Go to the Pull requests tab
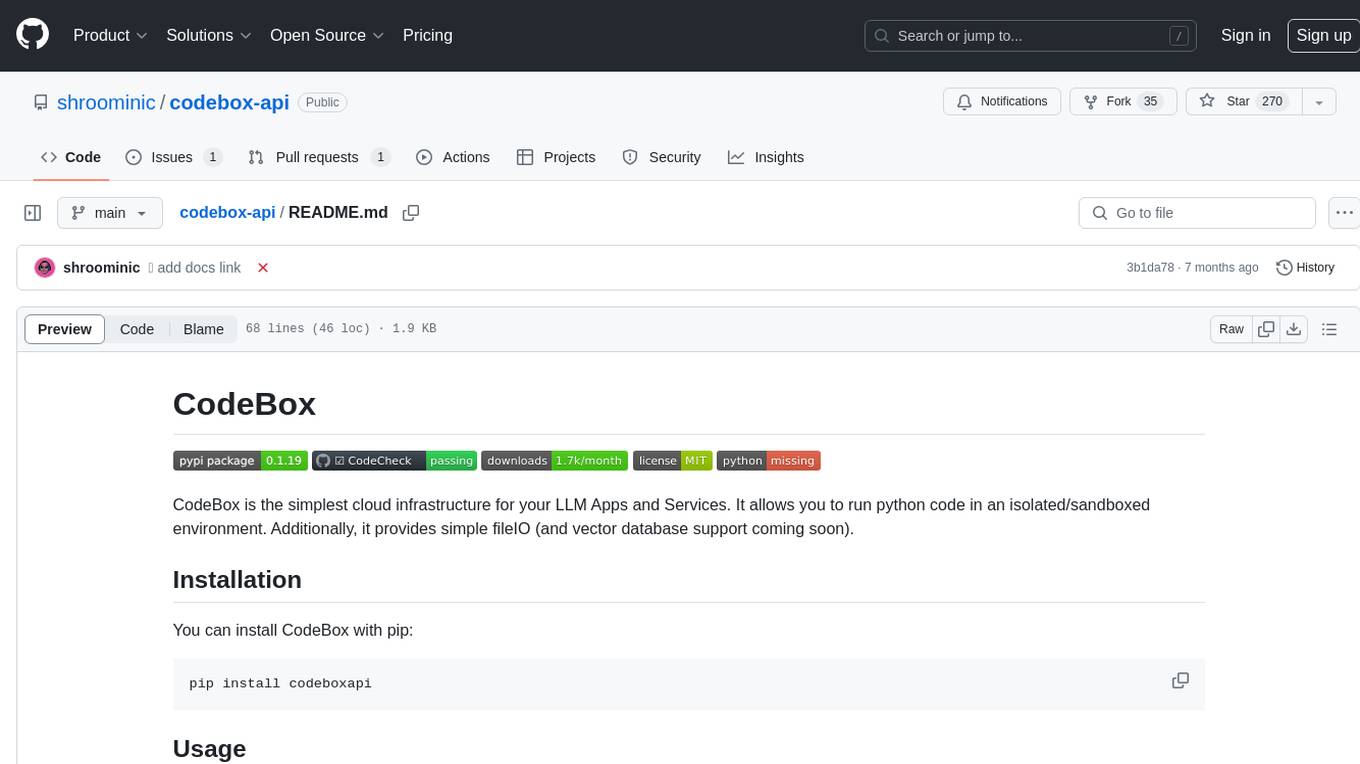Screen dimensions: 1360x764 click(318, 157)
